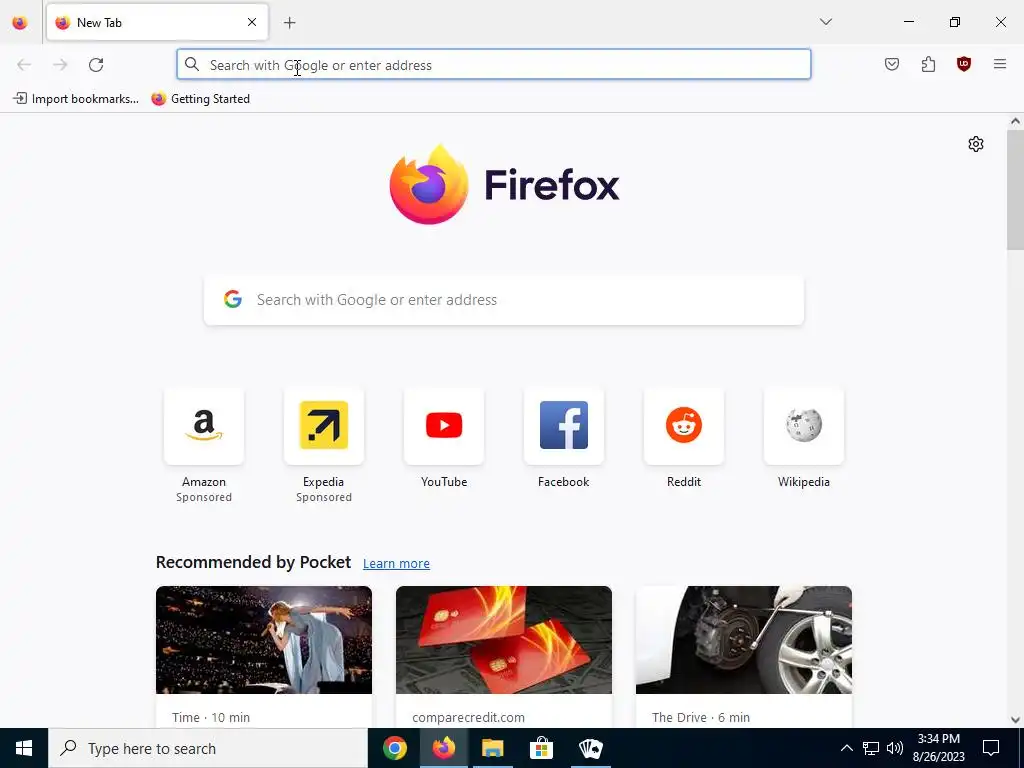Screen dimensions: 1024x768
Task: Open the volume speaker tray icon
Action: pyautogui.click(x=895, y=748)
